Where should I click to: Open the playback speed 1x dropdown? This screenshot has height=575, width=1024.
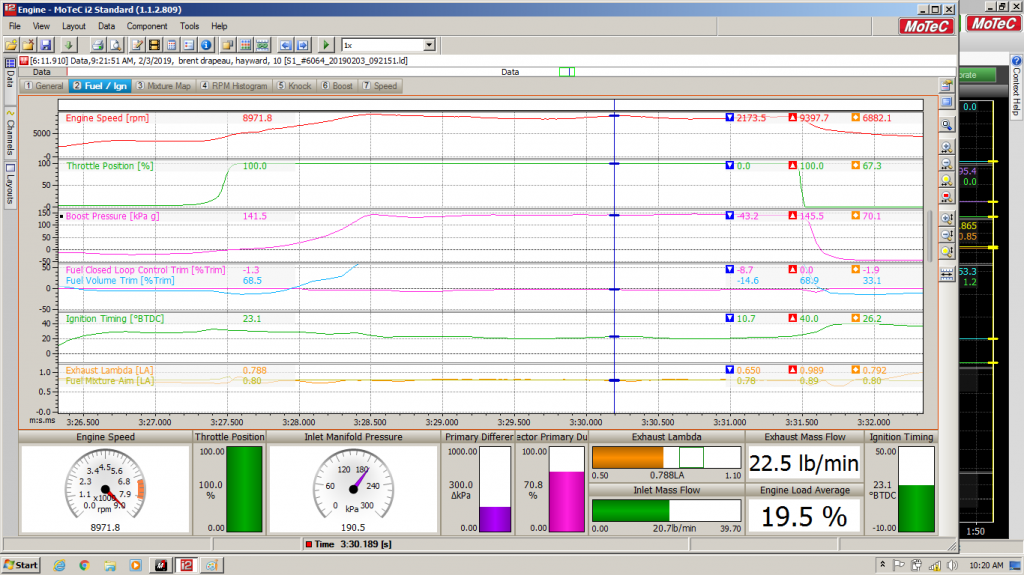coord(429,45)
